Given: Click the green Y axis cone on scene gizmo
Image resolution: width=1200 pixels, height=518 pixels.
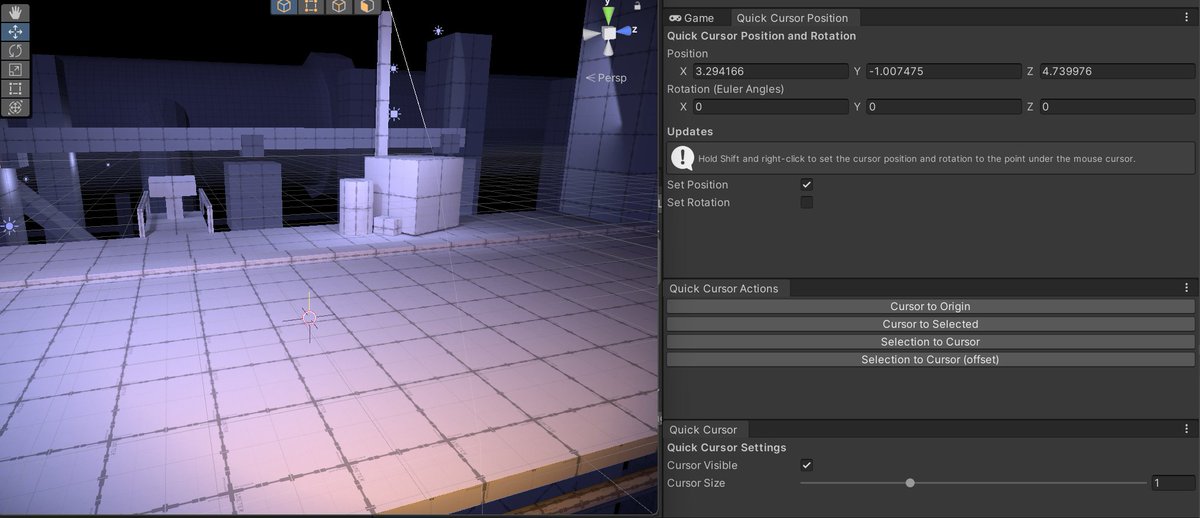Looking at the screenshot, I should tap(609, 15).
